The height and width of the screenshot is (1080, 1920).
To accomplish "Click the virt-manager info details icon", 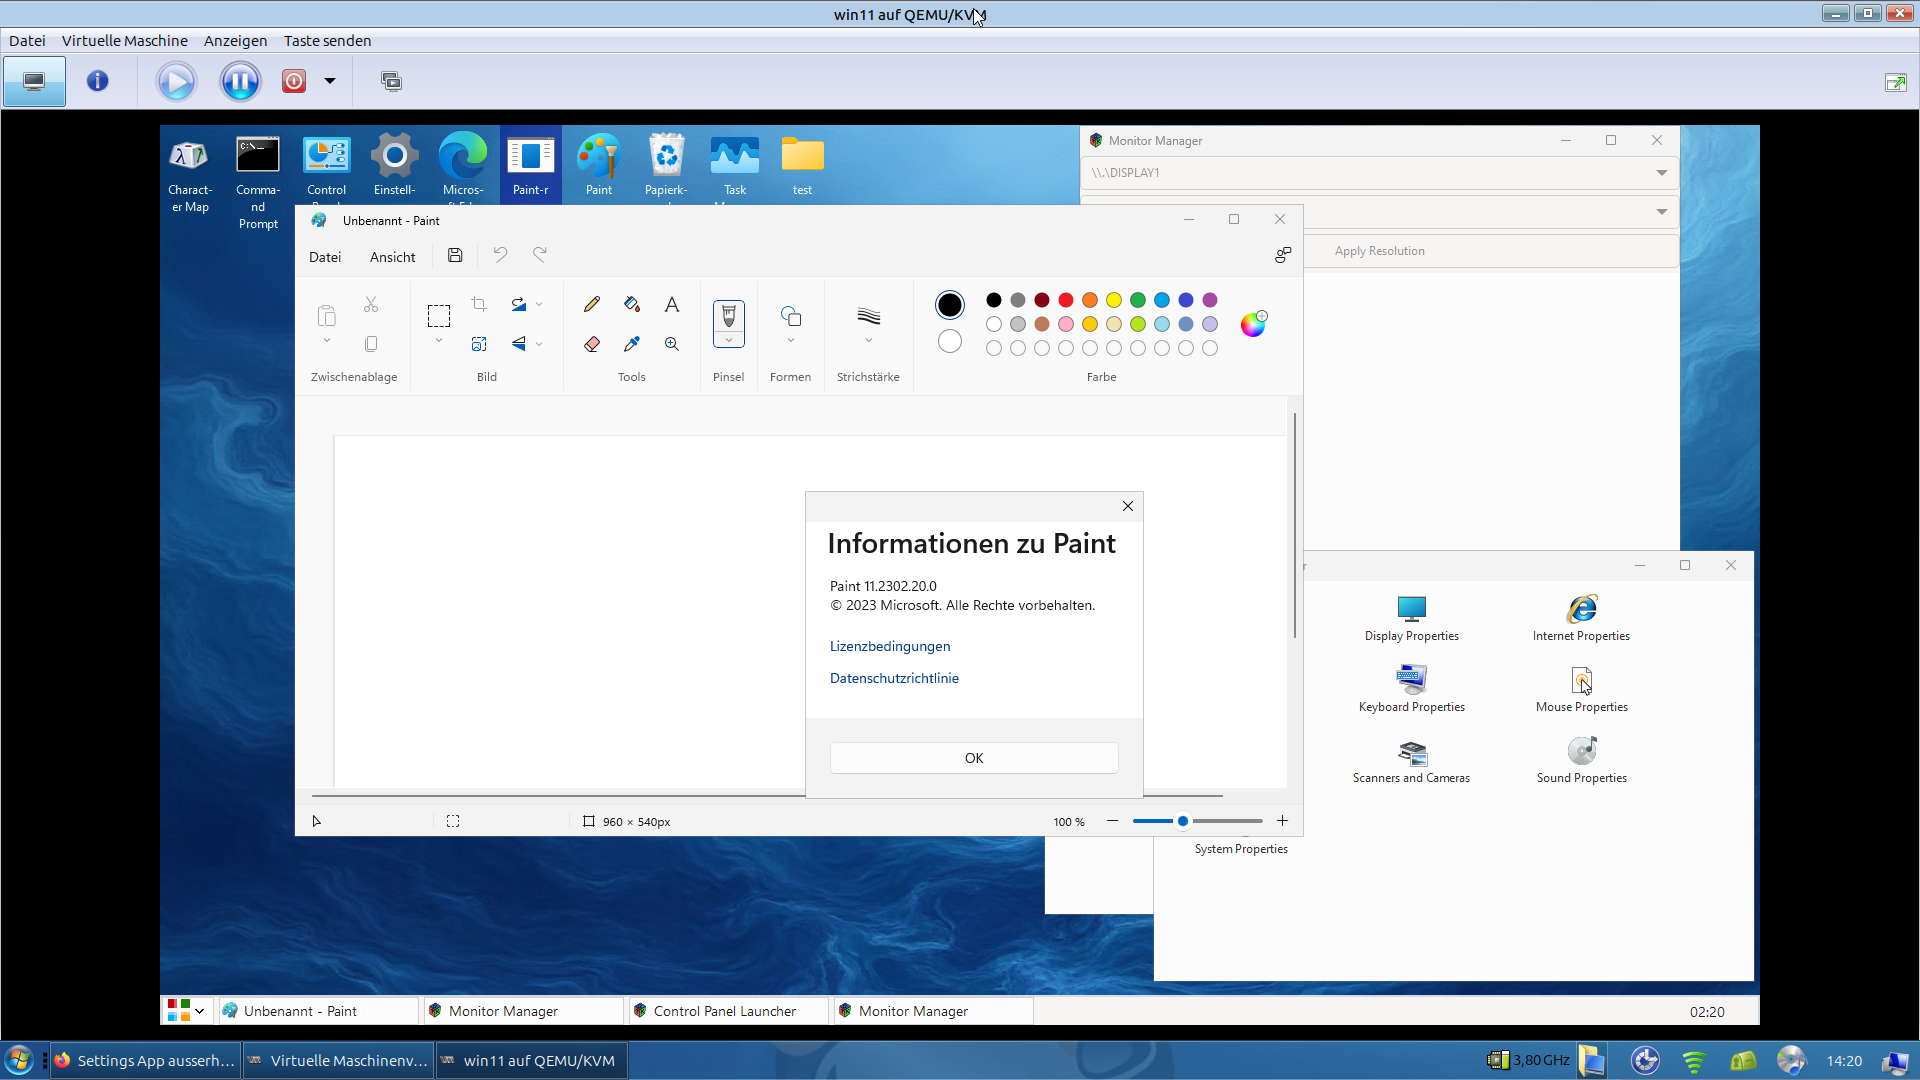I will click(97, 81).
